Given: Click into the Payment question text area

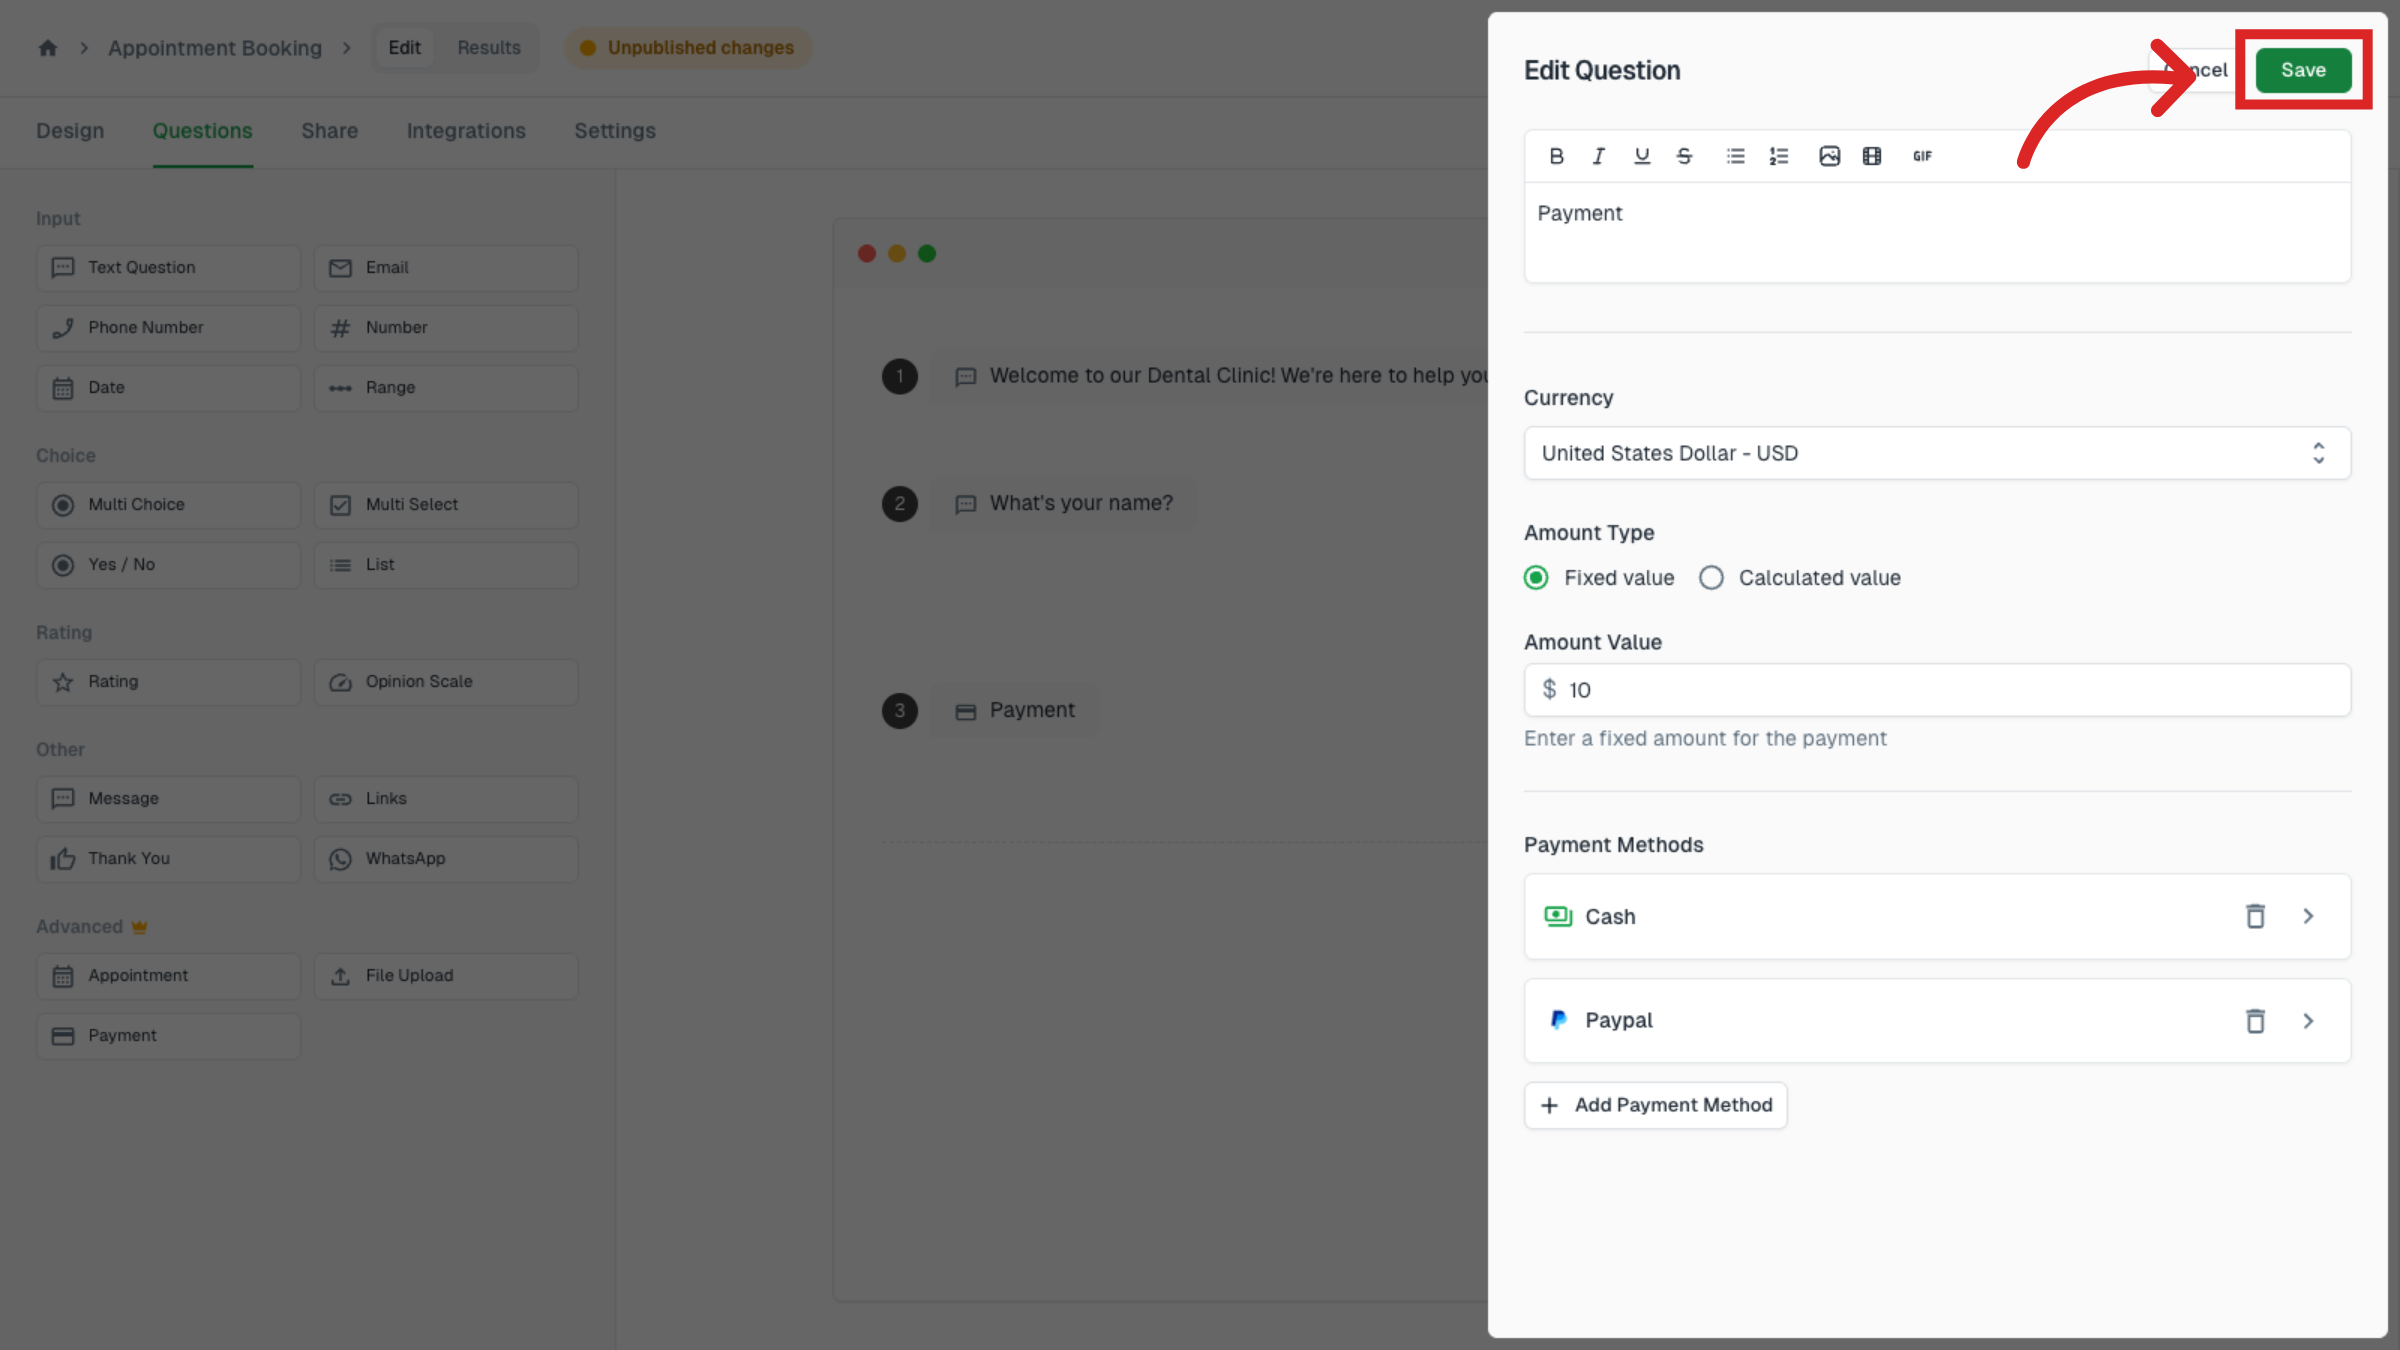Looking at the screenshot, I should (1937, 232).
